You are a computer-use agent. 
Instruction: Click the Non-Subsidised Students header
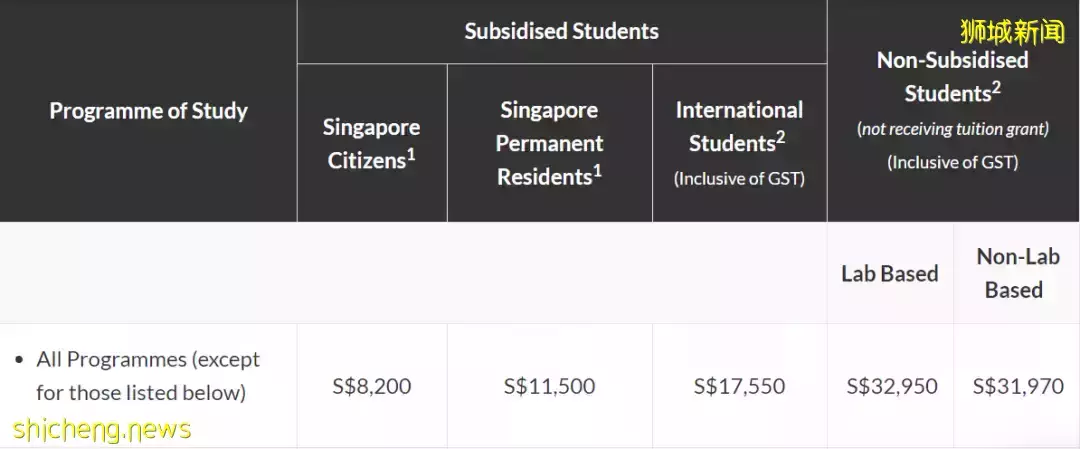click(x=952, y=76)
